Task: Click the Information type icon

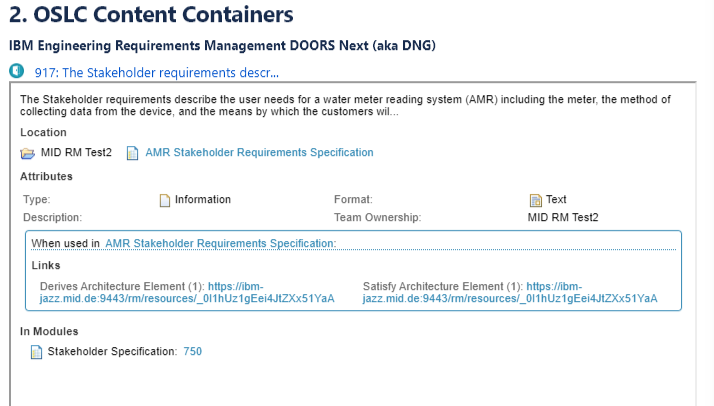Action: click(x=166, y=200)
